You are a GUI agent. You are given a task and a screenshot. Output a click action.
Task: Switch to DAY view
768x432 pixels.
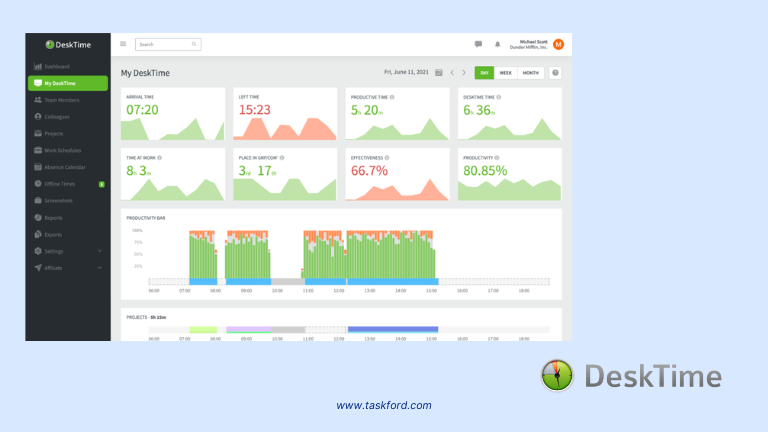(x=484, y=73)
